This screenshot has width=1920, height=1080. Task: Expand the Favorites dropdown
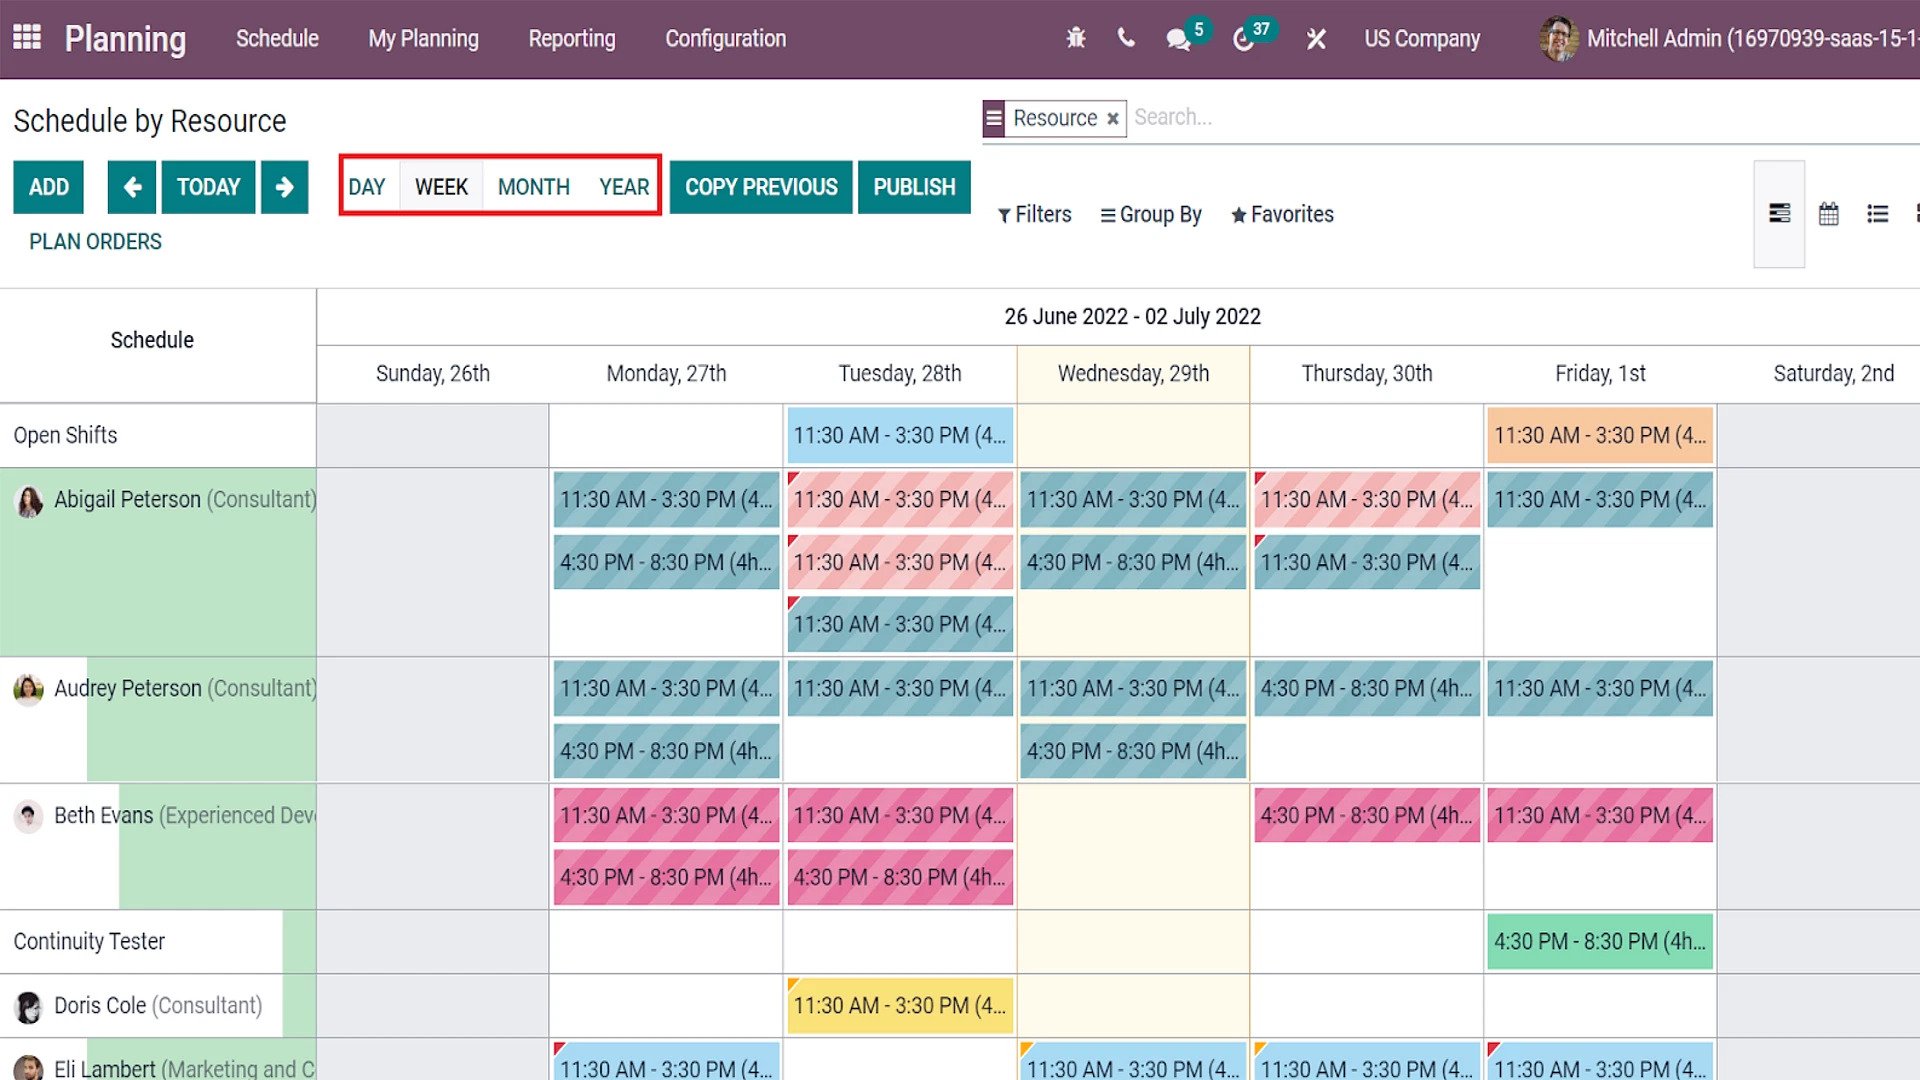pyautogui.click(x=1282, y=215)
